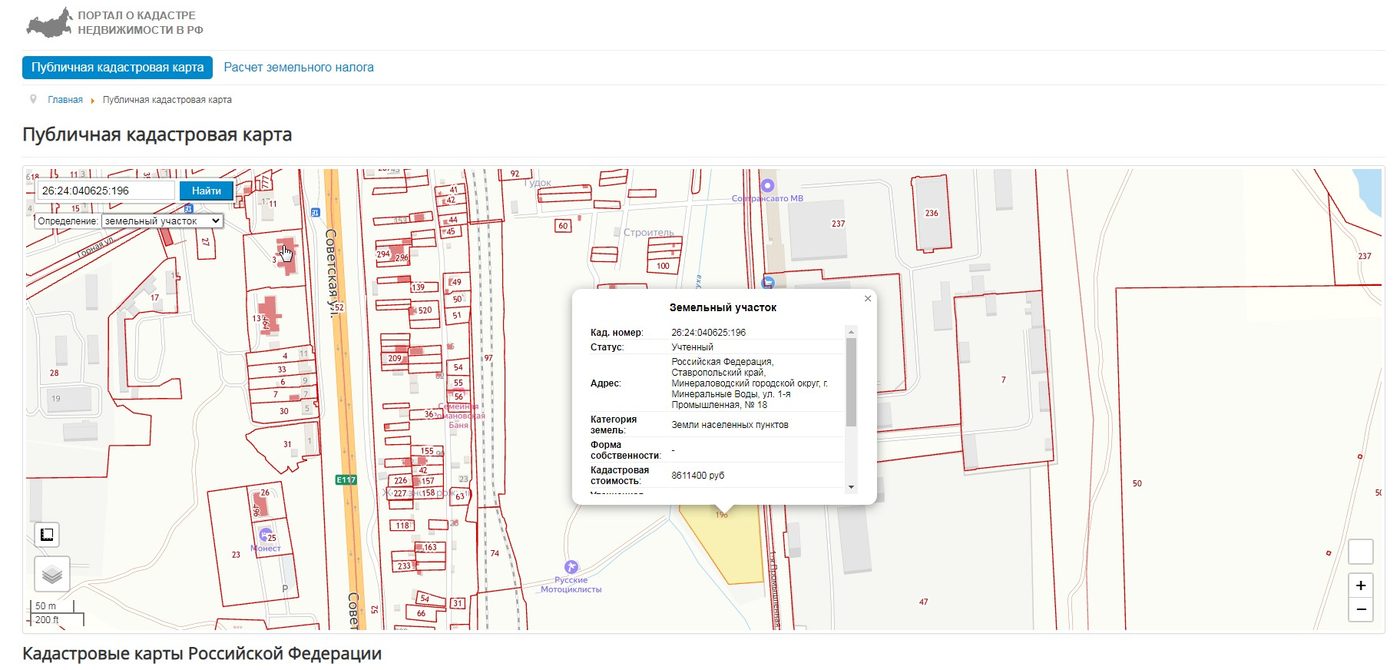Click the Монест purple marker icon
Image resolution: width=1400 pixels, height=670 pixels.
[x=265, y=535]
